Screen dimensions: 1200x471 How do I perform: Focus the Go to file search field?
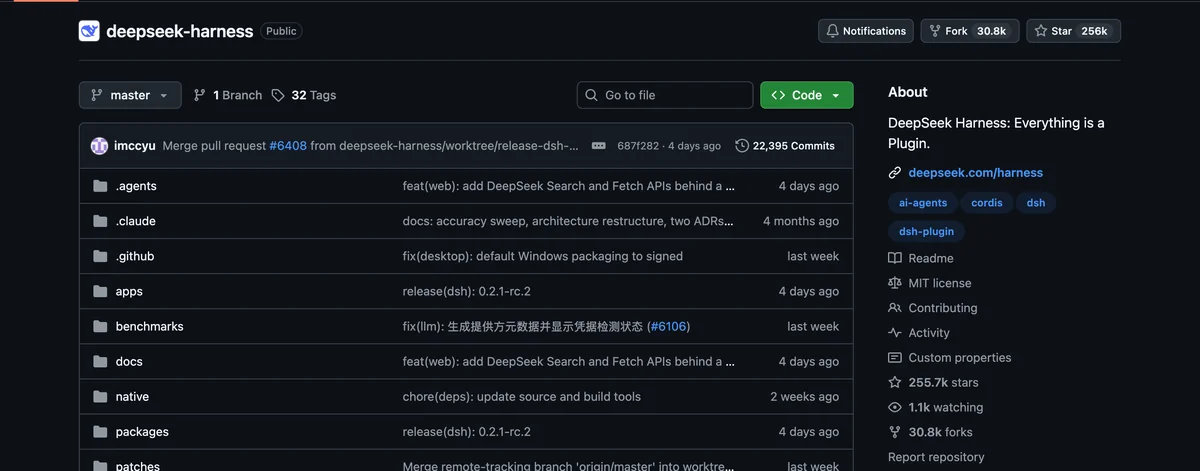(x=665, y=95)
